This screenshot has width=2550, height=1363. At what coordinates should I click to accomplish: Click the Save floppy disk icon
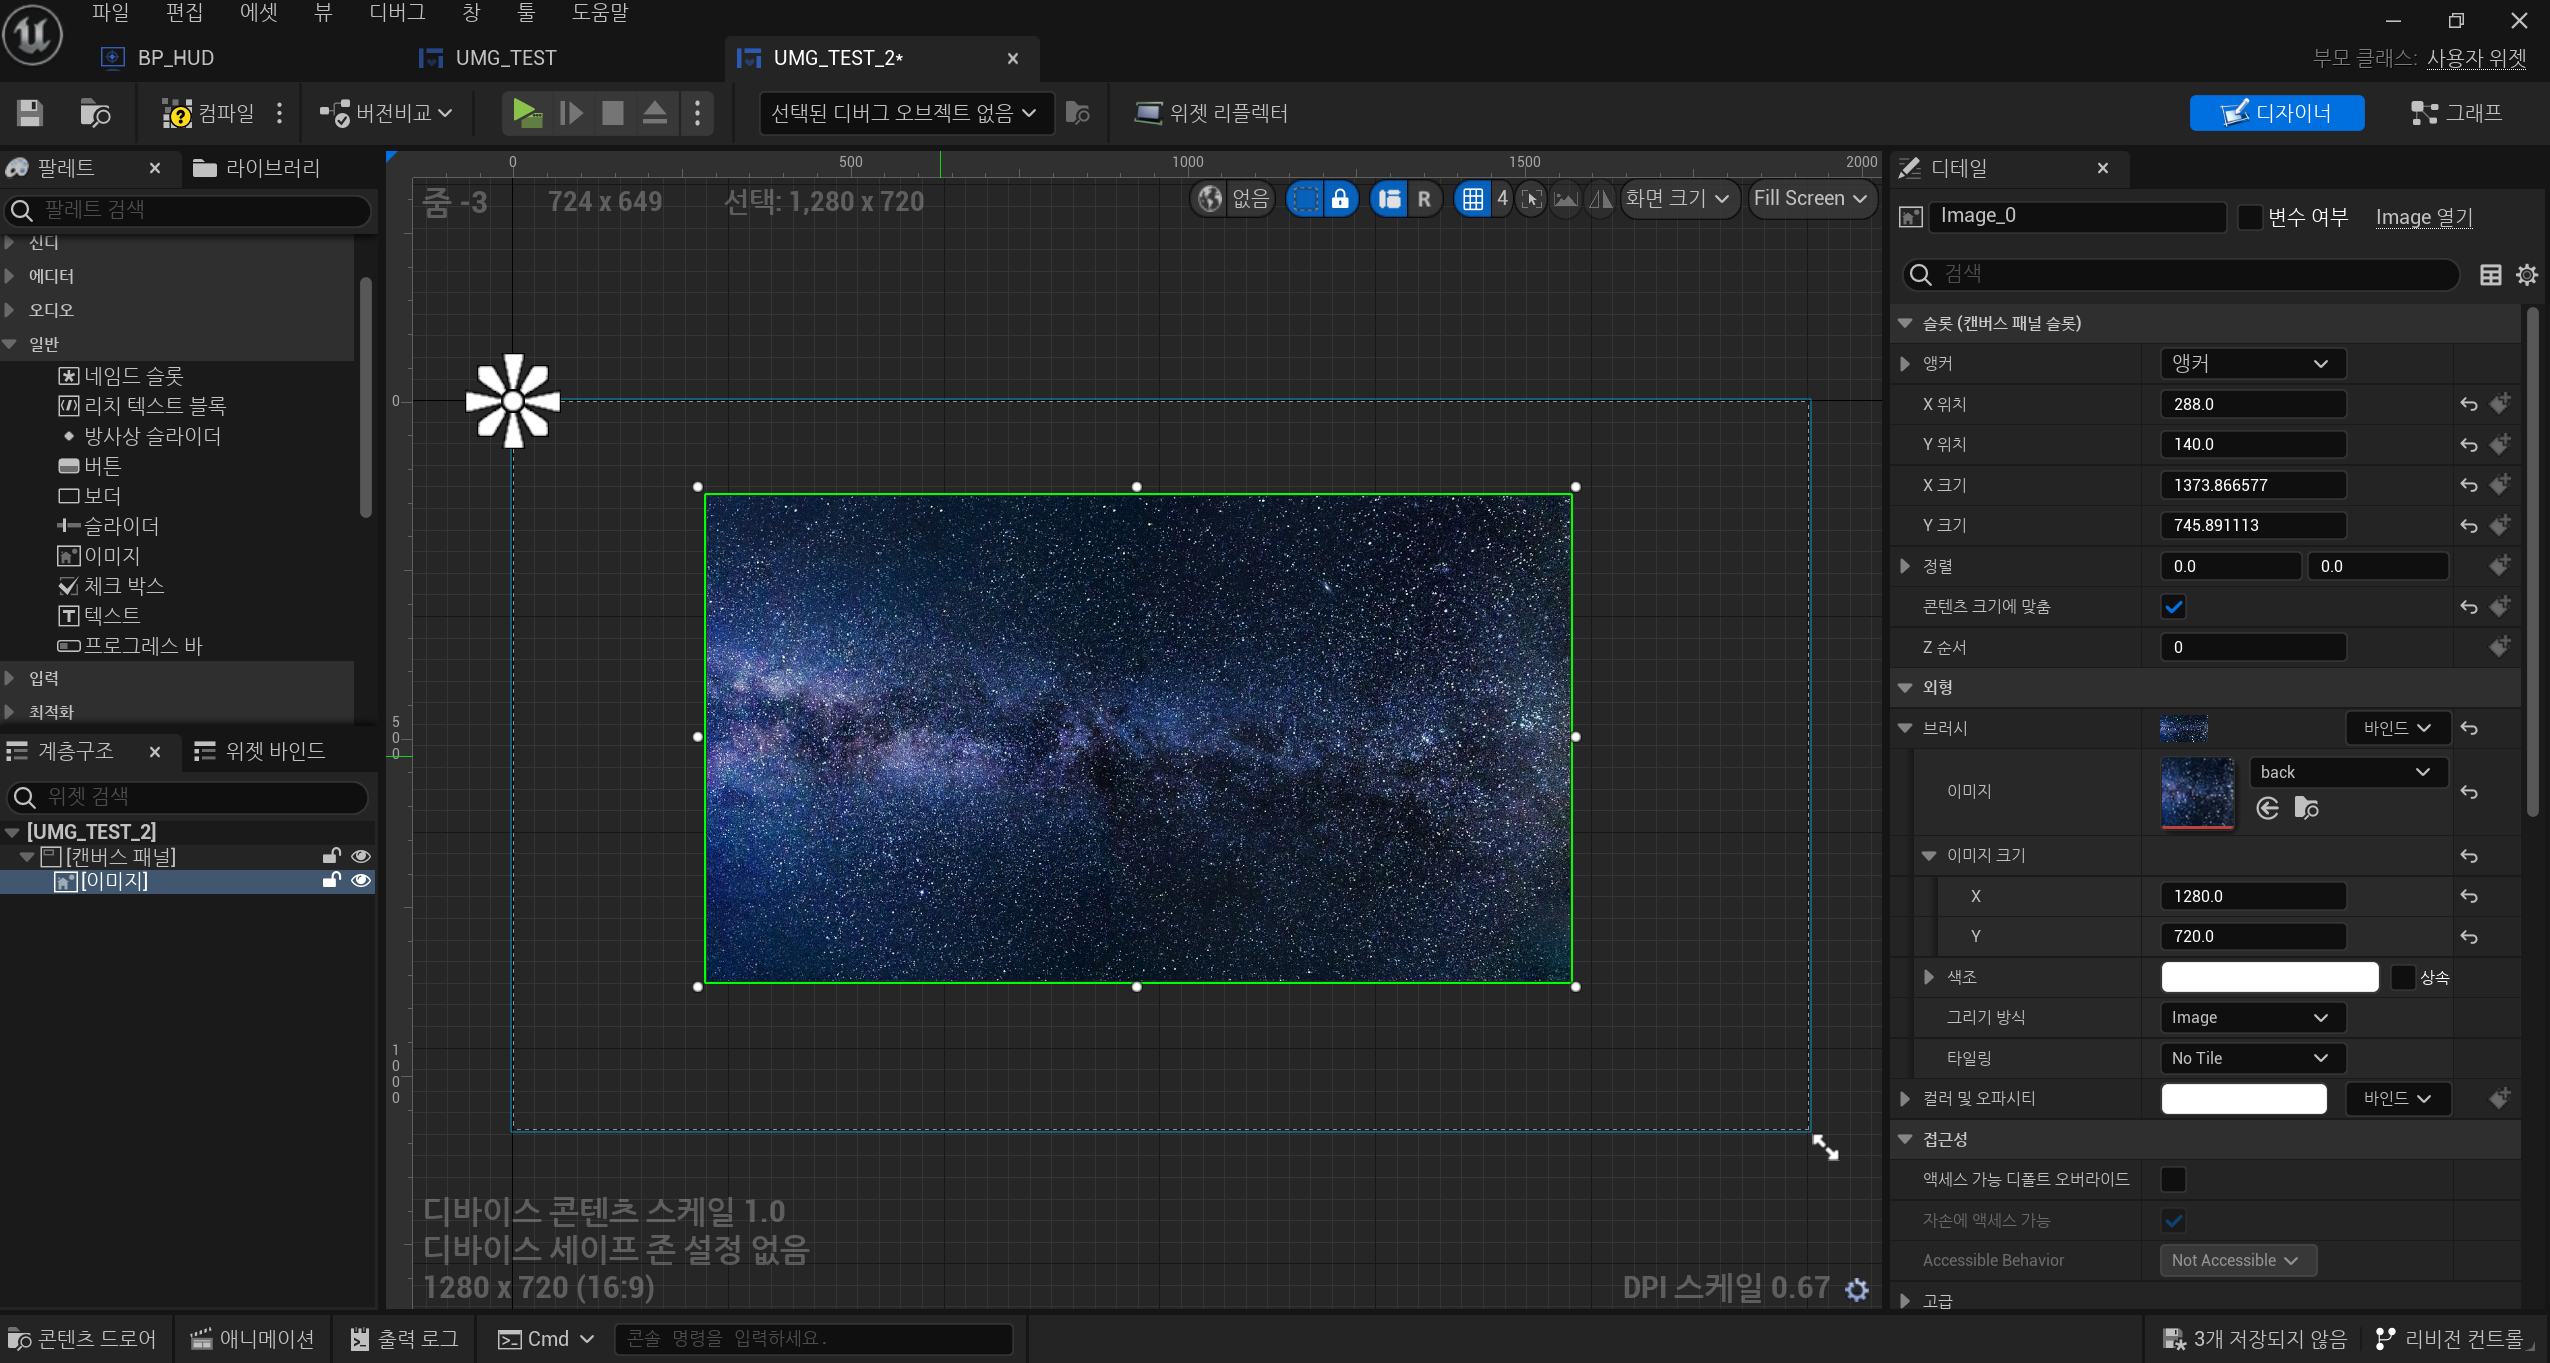[30, 113]
